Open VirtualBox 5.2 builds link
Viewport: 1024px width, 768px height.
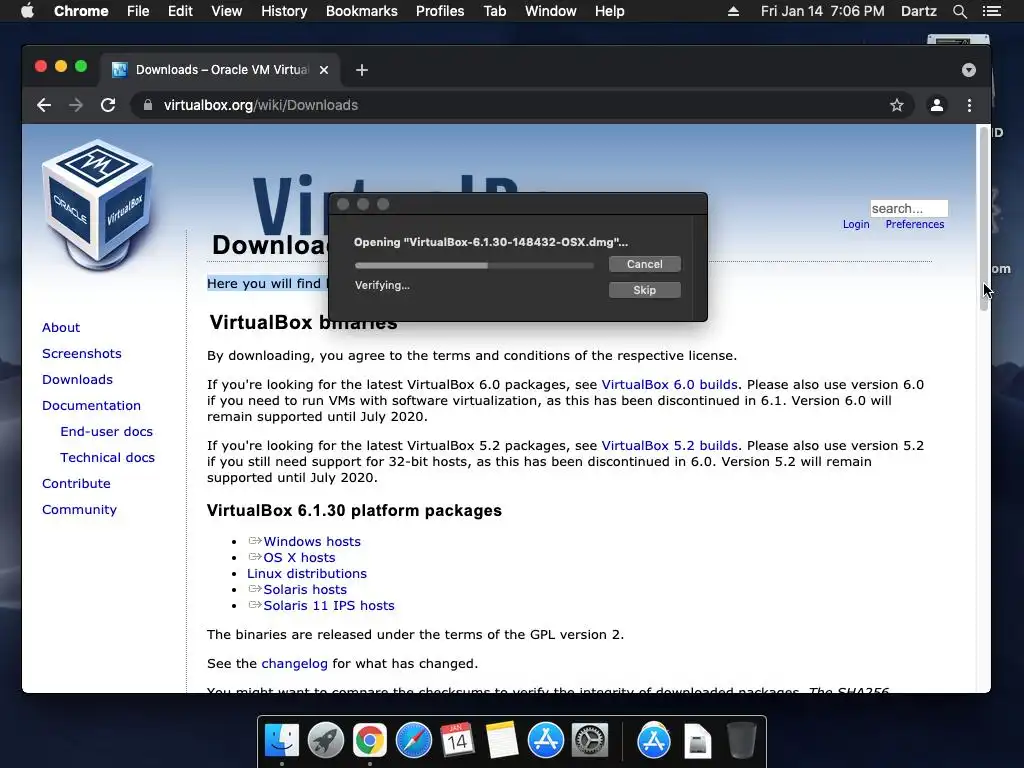[669, 445]
